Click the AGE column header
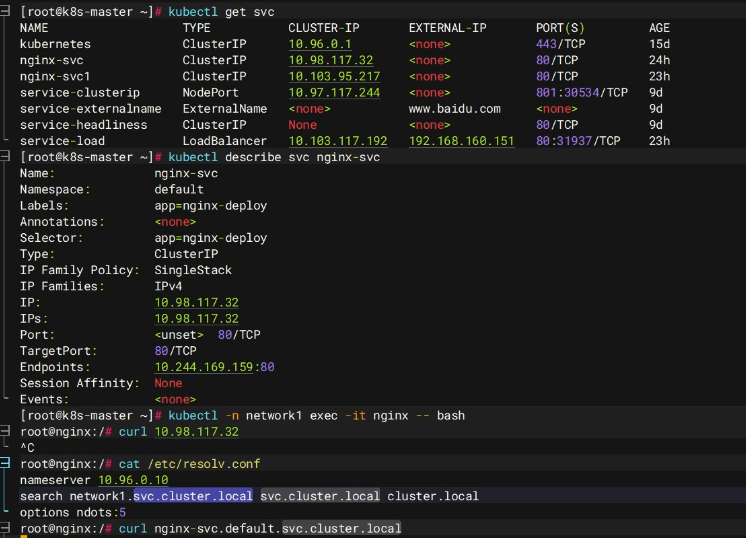The height and width of the screenshot is (538, 746). click(x=659, y=28)
